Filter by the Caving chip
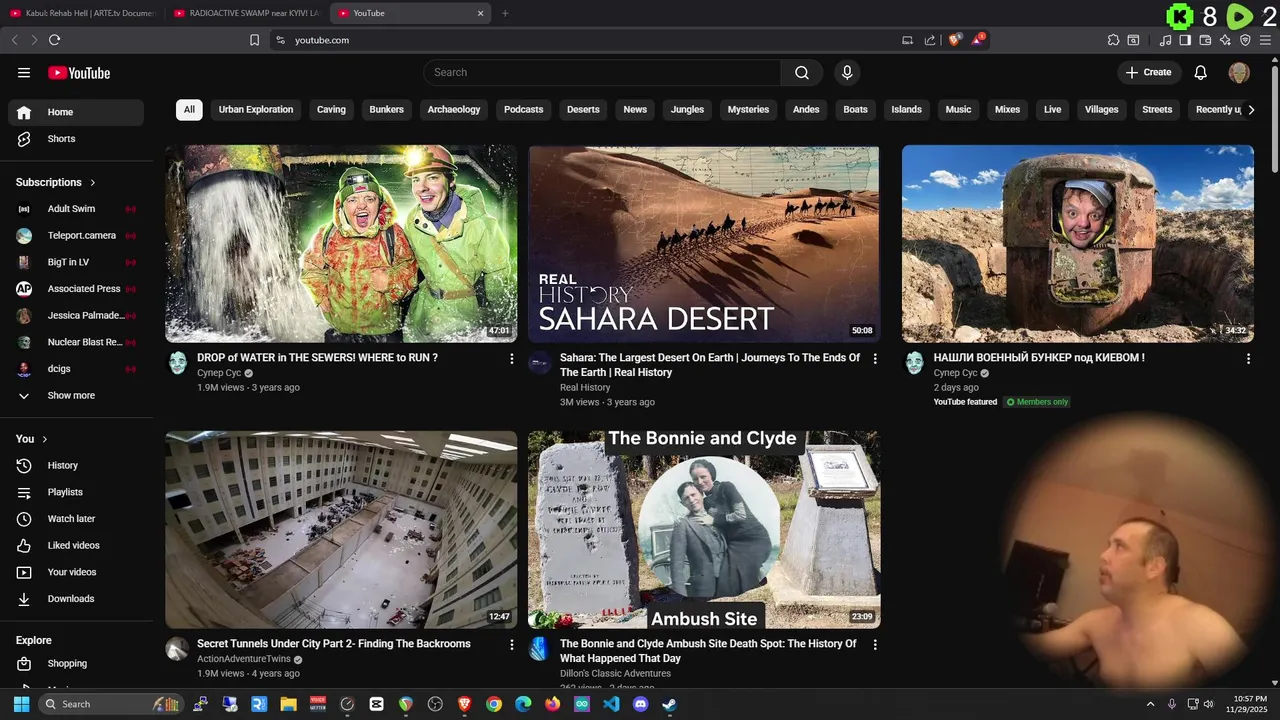The width and height of the screenshot is (1280, 720). (x=331, y=109)
